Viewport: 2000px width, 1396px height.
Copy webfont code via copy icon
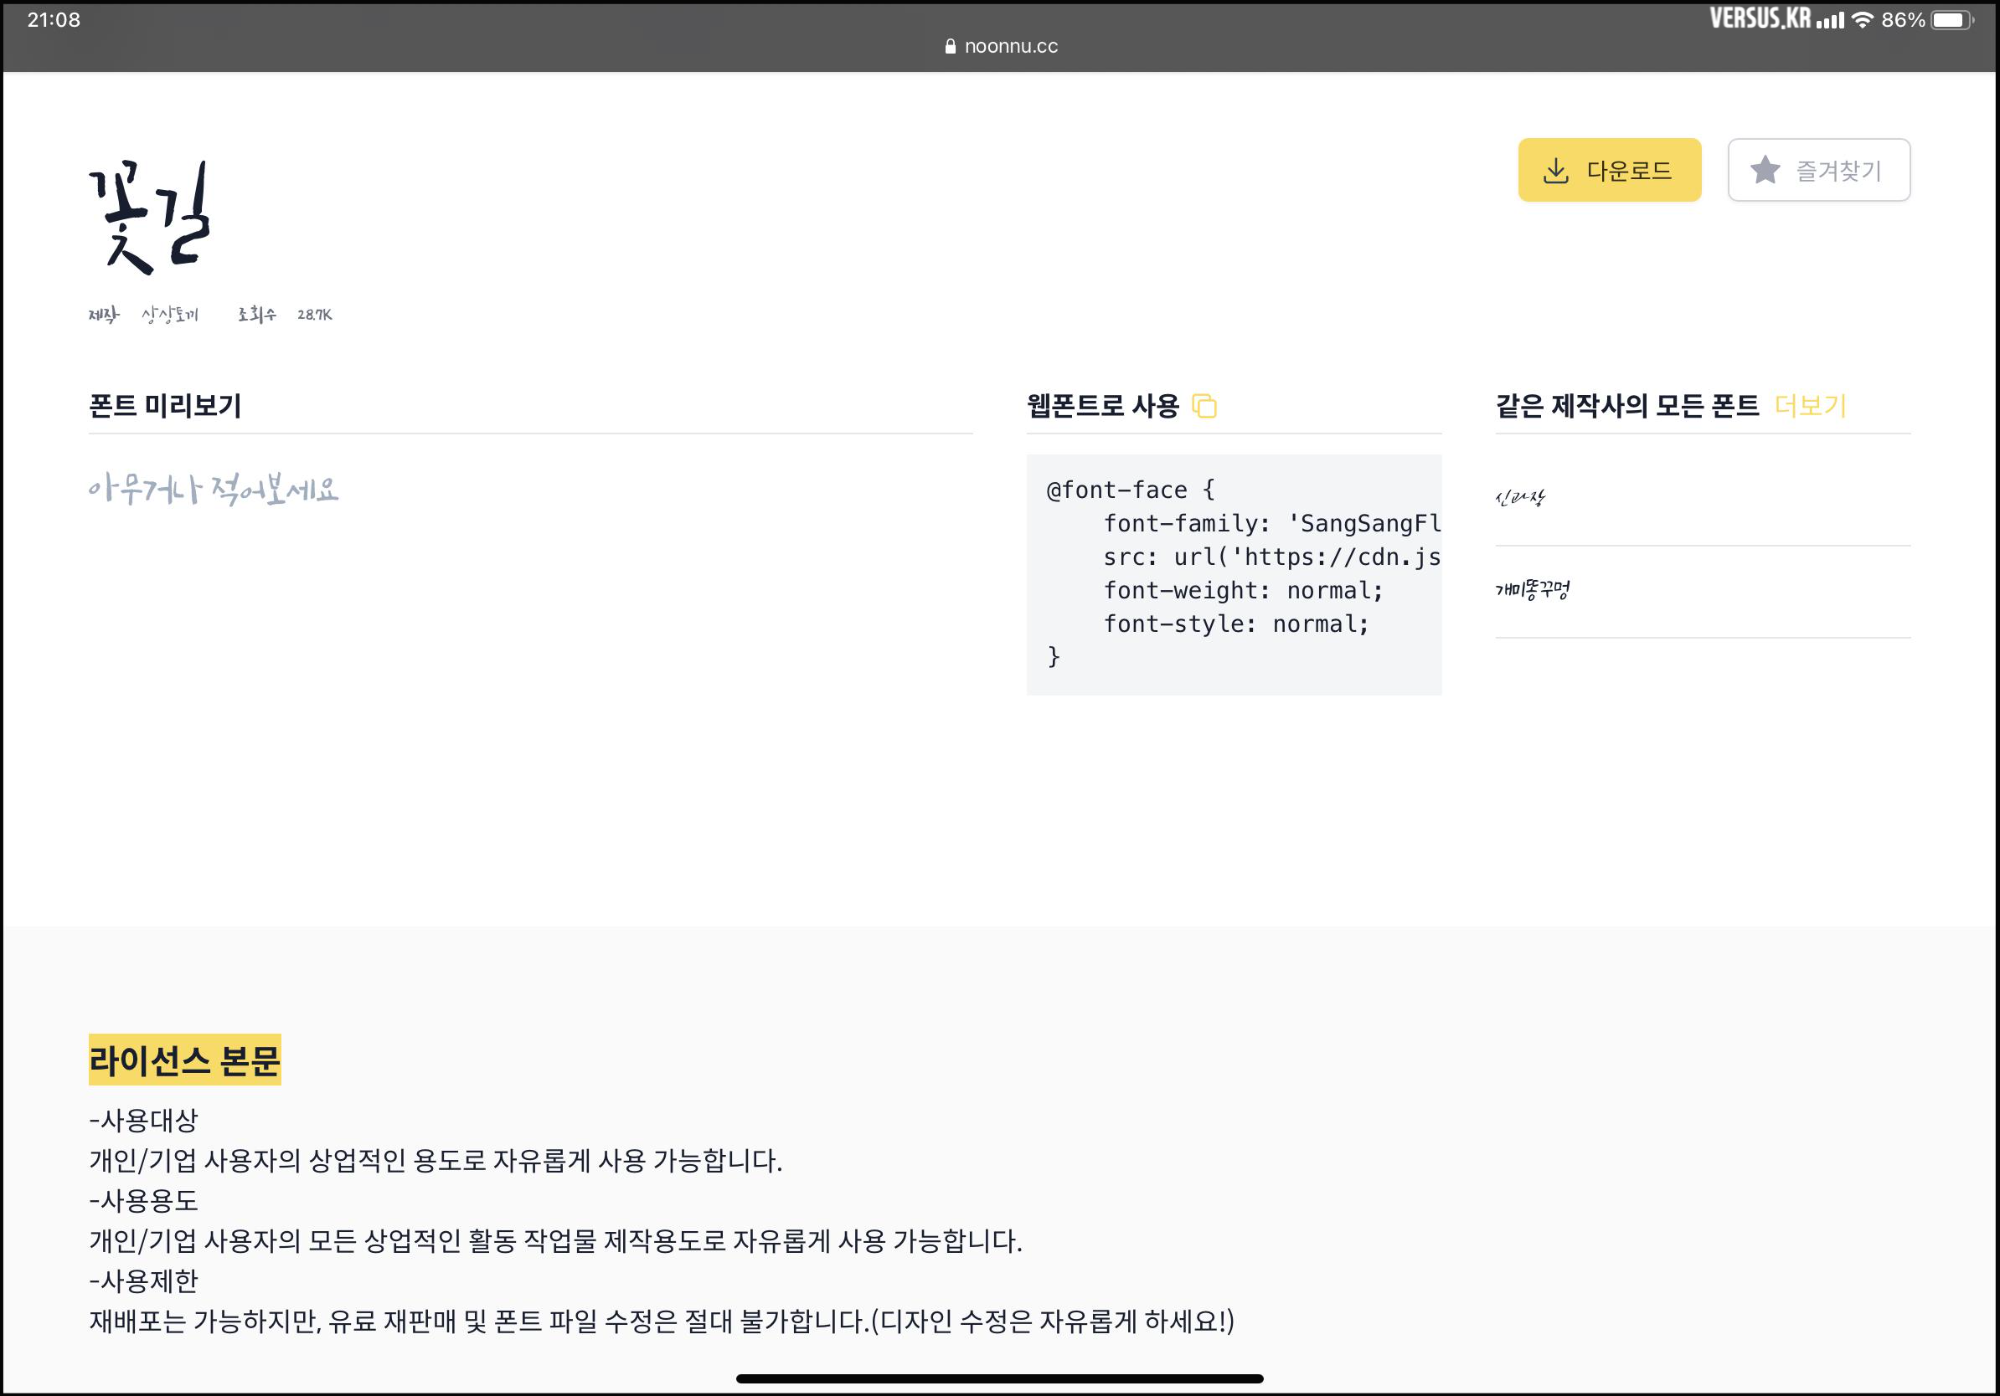pyautogui.click(x=1205, y=406)
